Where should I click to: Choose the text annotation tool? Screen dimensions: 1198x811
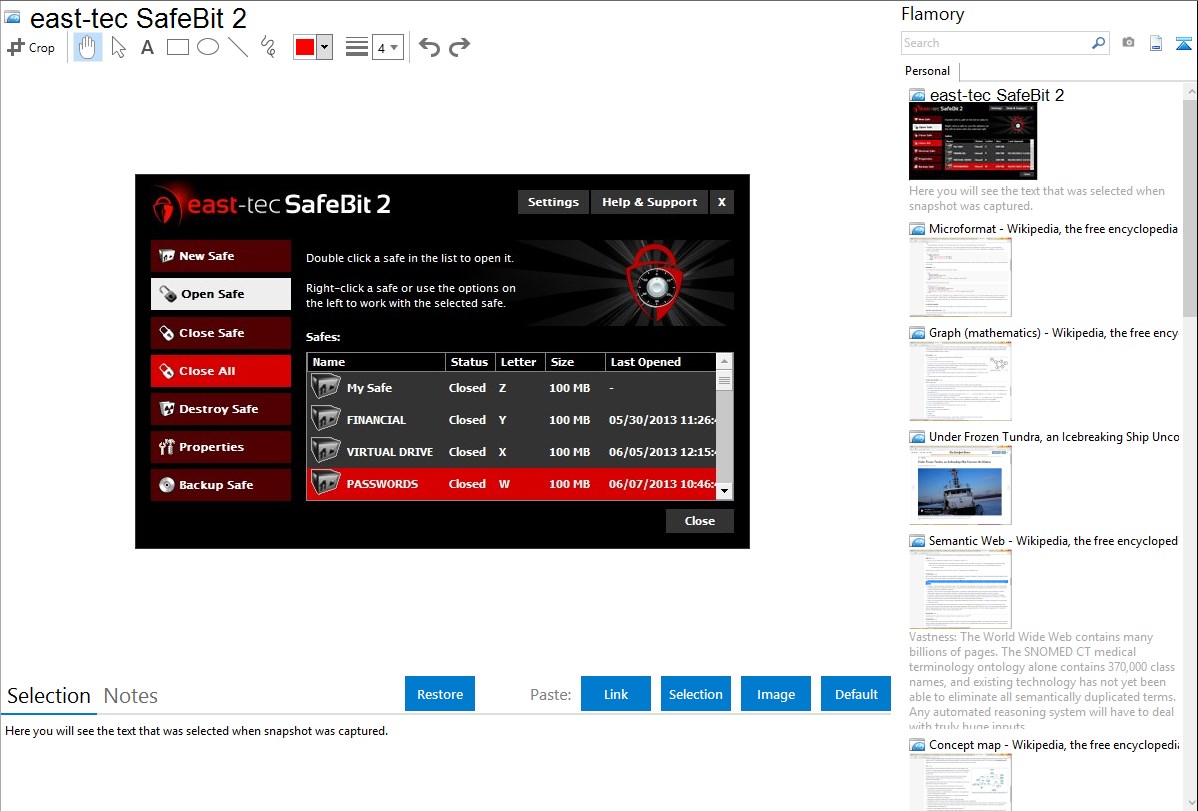pyautogui.click(x=147, y=47)
